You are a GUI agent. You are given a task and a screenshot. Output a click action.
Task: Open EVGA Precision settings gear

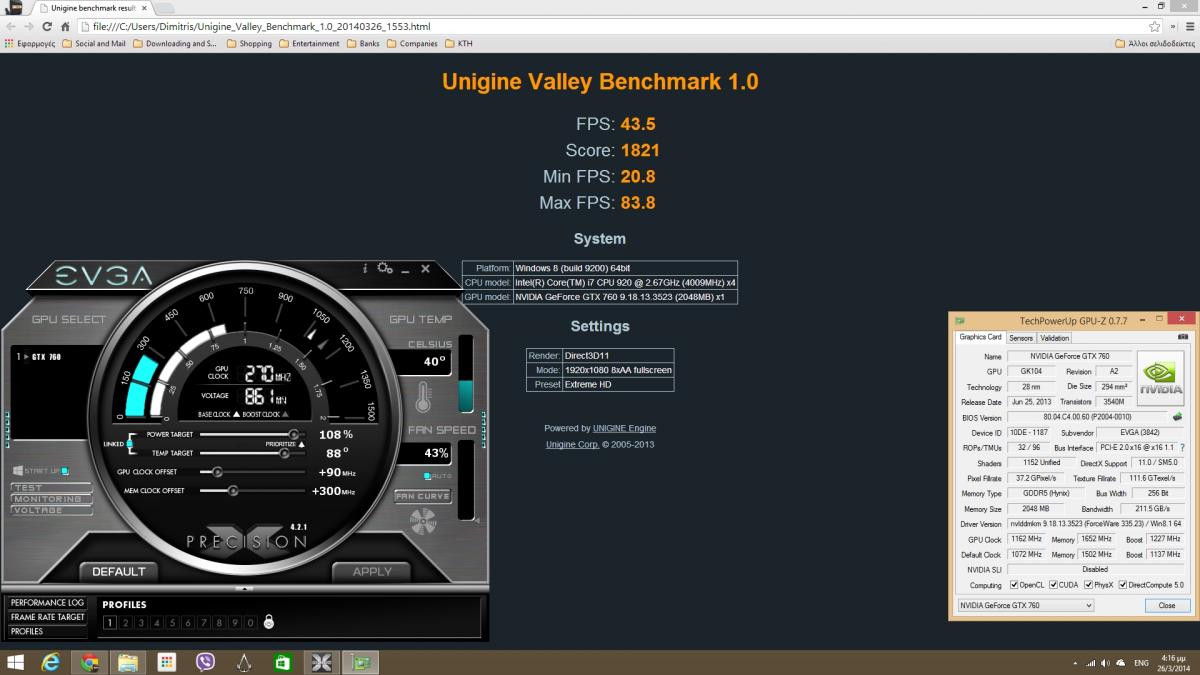coord(383,269)
